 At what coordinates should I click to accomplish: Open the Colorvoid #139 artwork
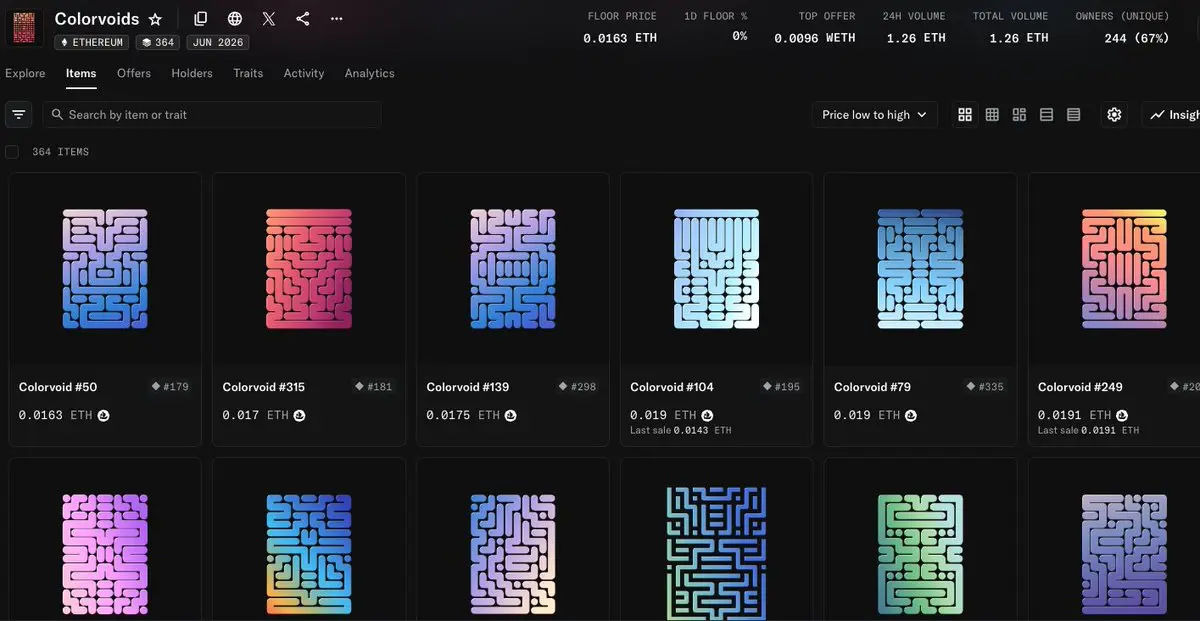coord(513,269)
